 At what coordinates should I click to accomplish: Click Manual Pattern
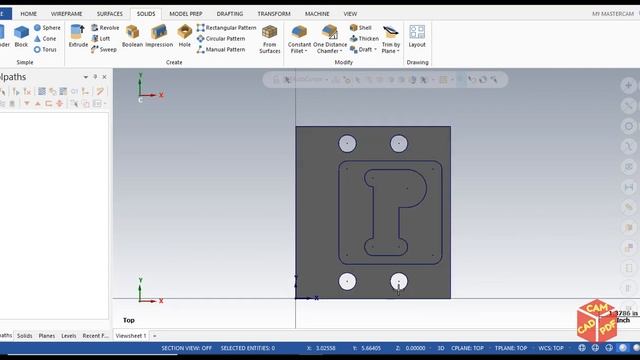pyautogui.click(x=221, y=49)
